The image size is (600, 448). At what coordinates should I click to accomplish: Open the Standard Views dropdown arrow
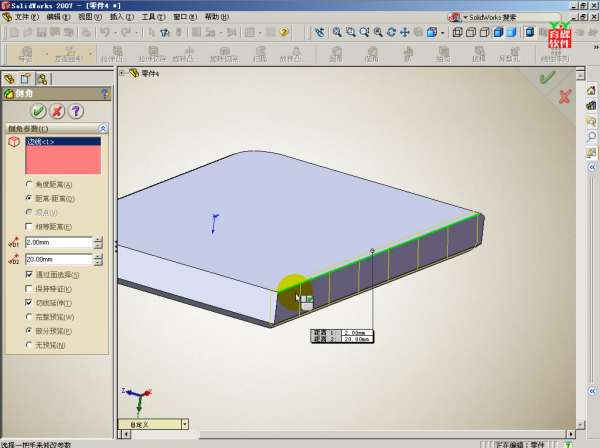443,33
